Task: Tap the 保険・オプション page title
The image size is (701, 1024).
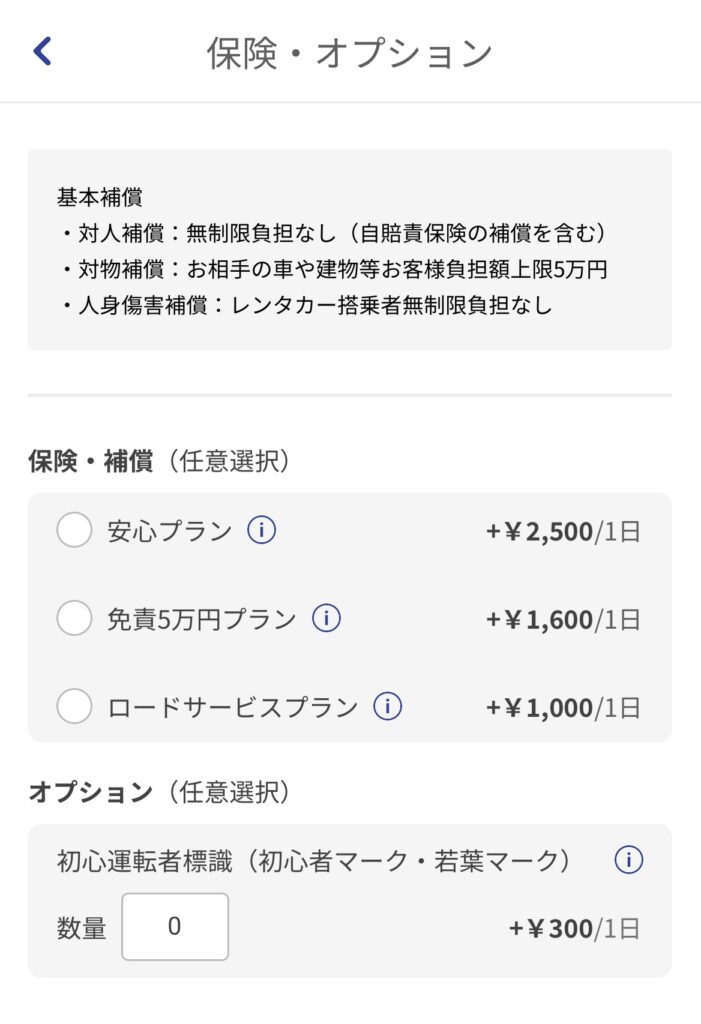Action: 350,53
